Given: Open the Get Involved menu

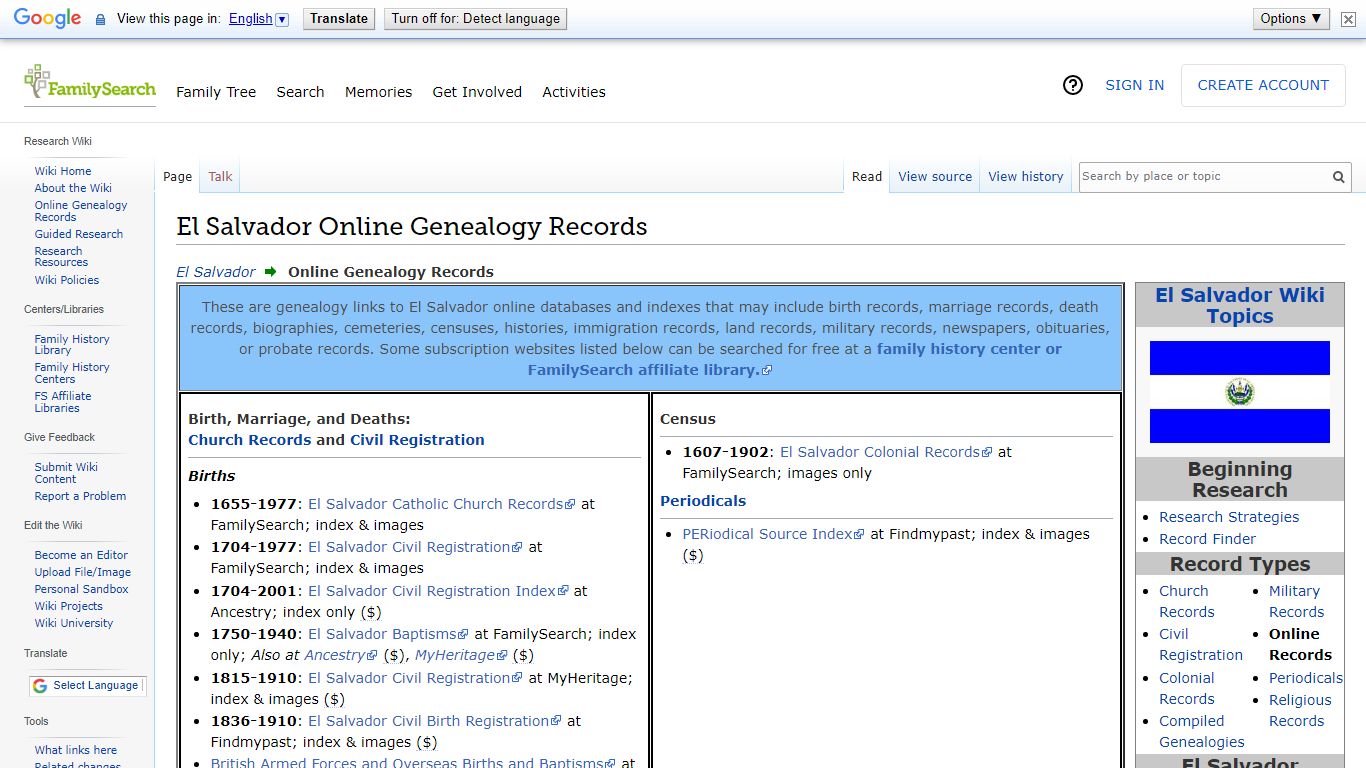Looking at the screenshot, I should pyautogui.click(x=477, y=92).
